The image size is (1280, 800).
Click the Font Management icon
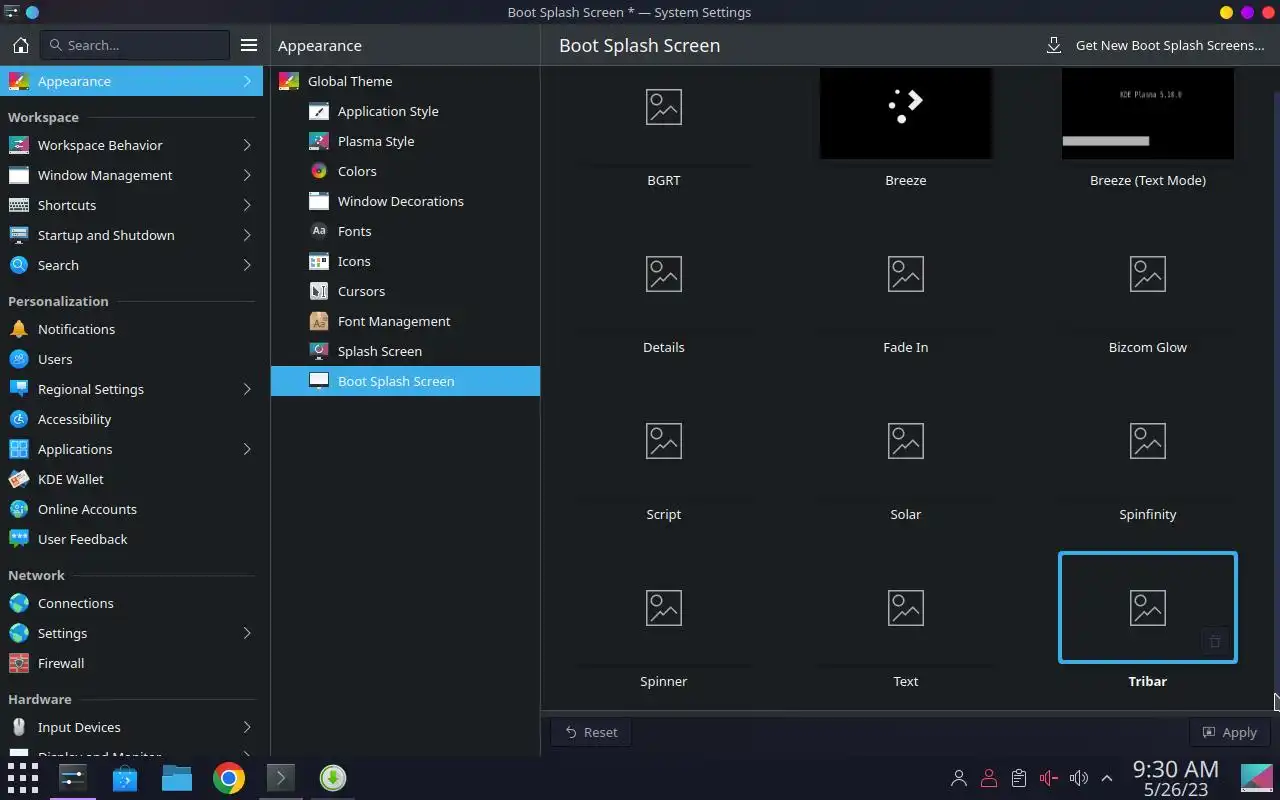pos(319,321)
